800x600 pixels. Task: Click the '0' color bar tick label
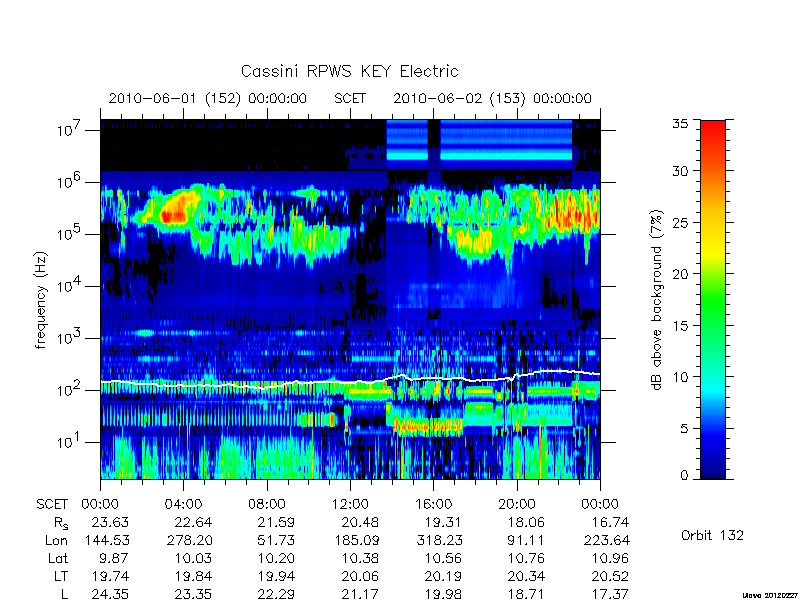tap(684, 475)
